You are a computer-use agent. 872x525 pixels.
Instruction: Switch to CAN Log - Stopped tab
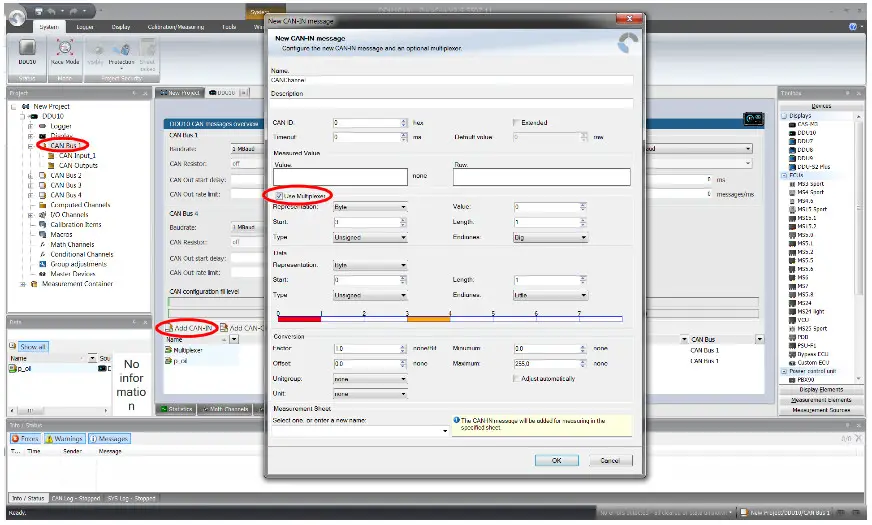76,499
